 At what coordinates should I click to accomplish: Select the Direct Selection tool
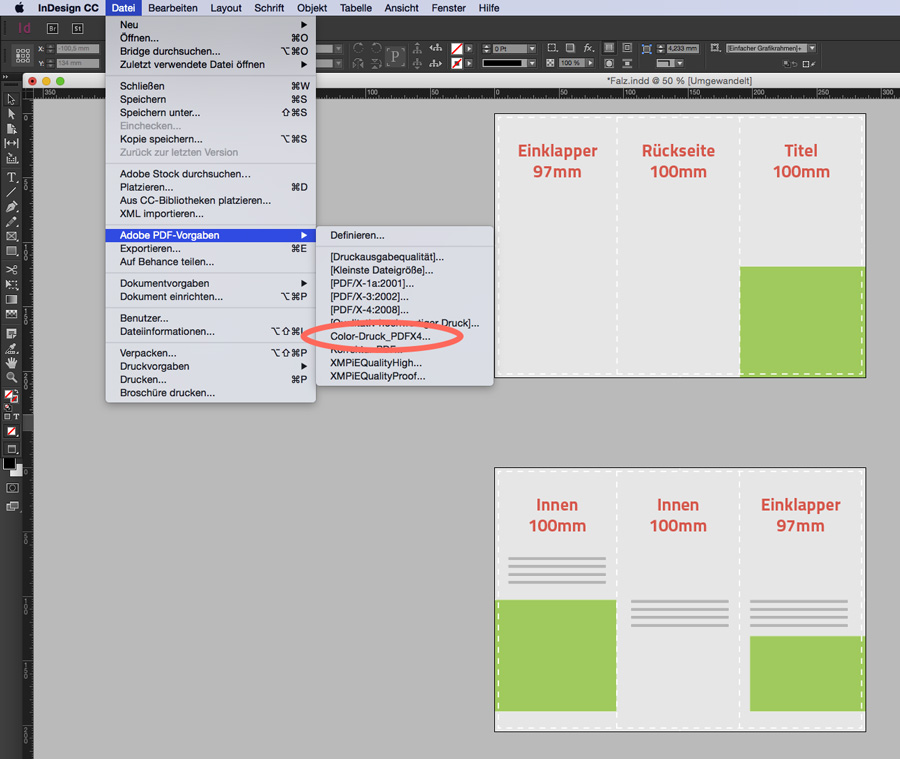tap(11, 114)
